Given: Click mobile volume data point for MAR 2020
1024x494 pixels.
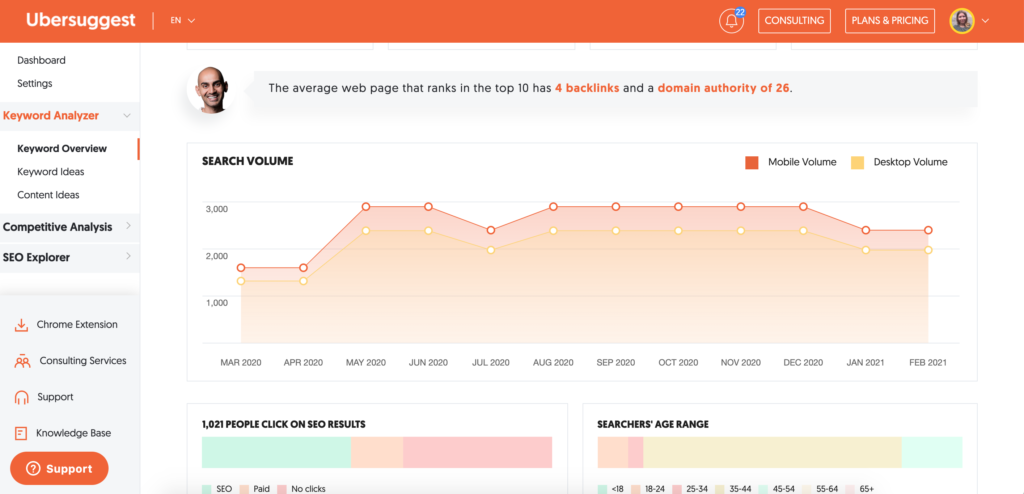Looking at the screenshot, I should (x=241, y=268).
